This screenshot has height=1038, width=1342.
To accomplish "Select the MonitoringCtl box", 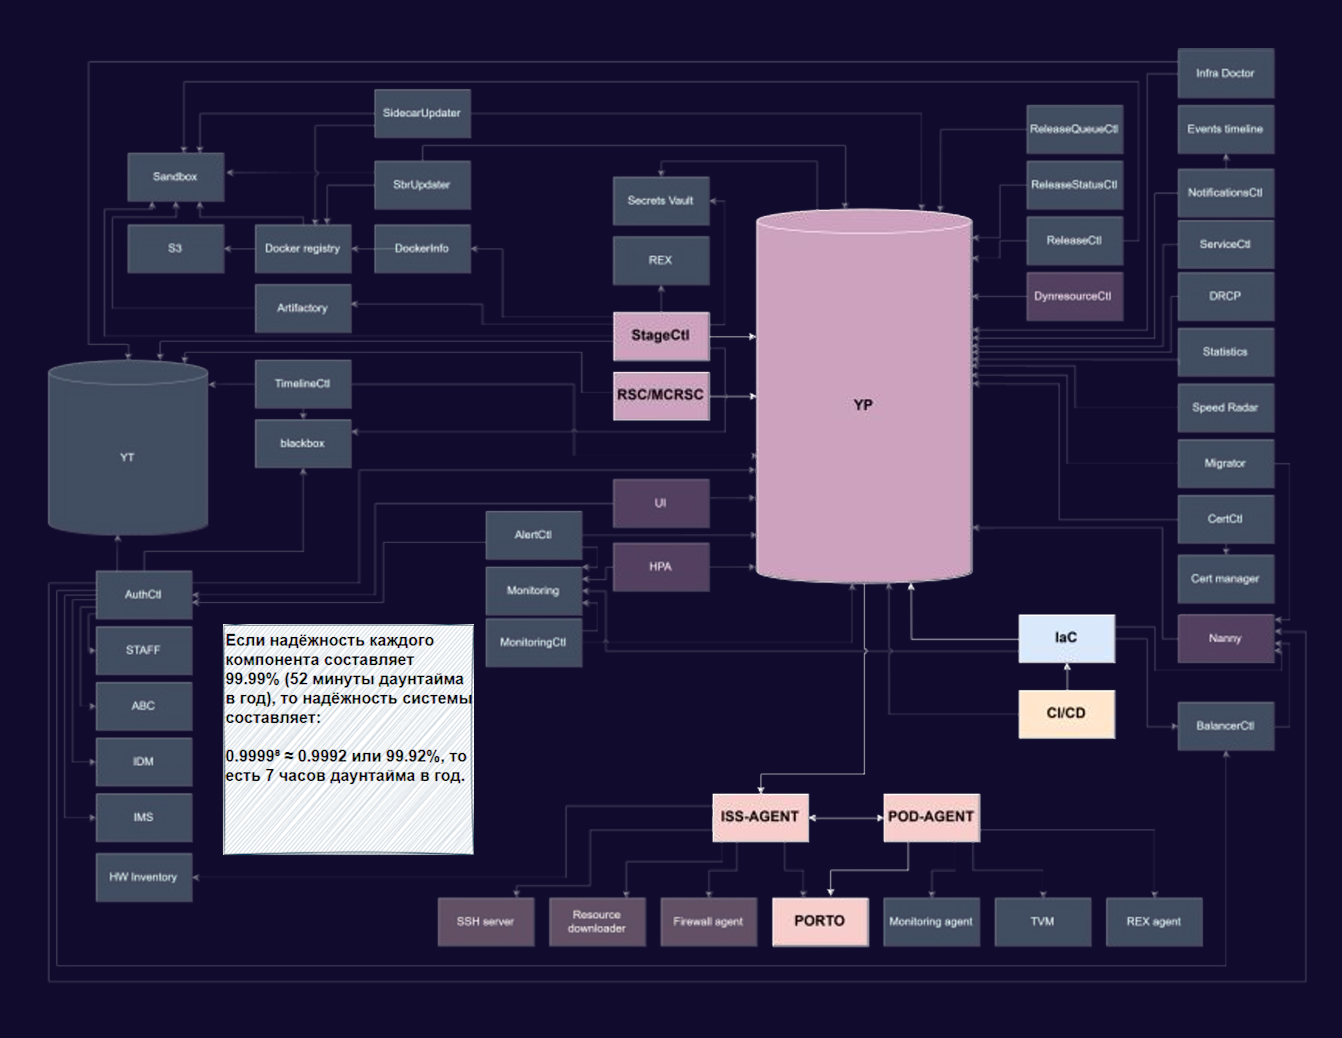I will point(534,643).
